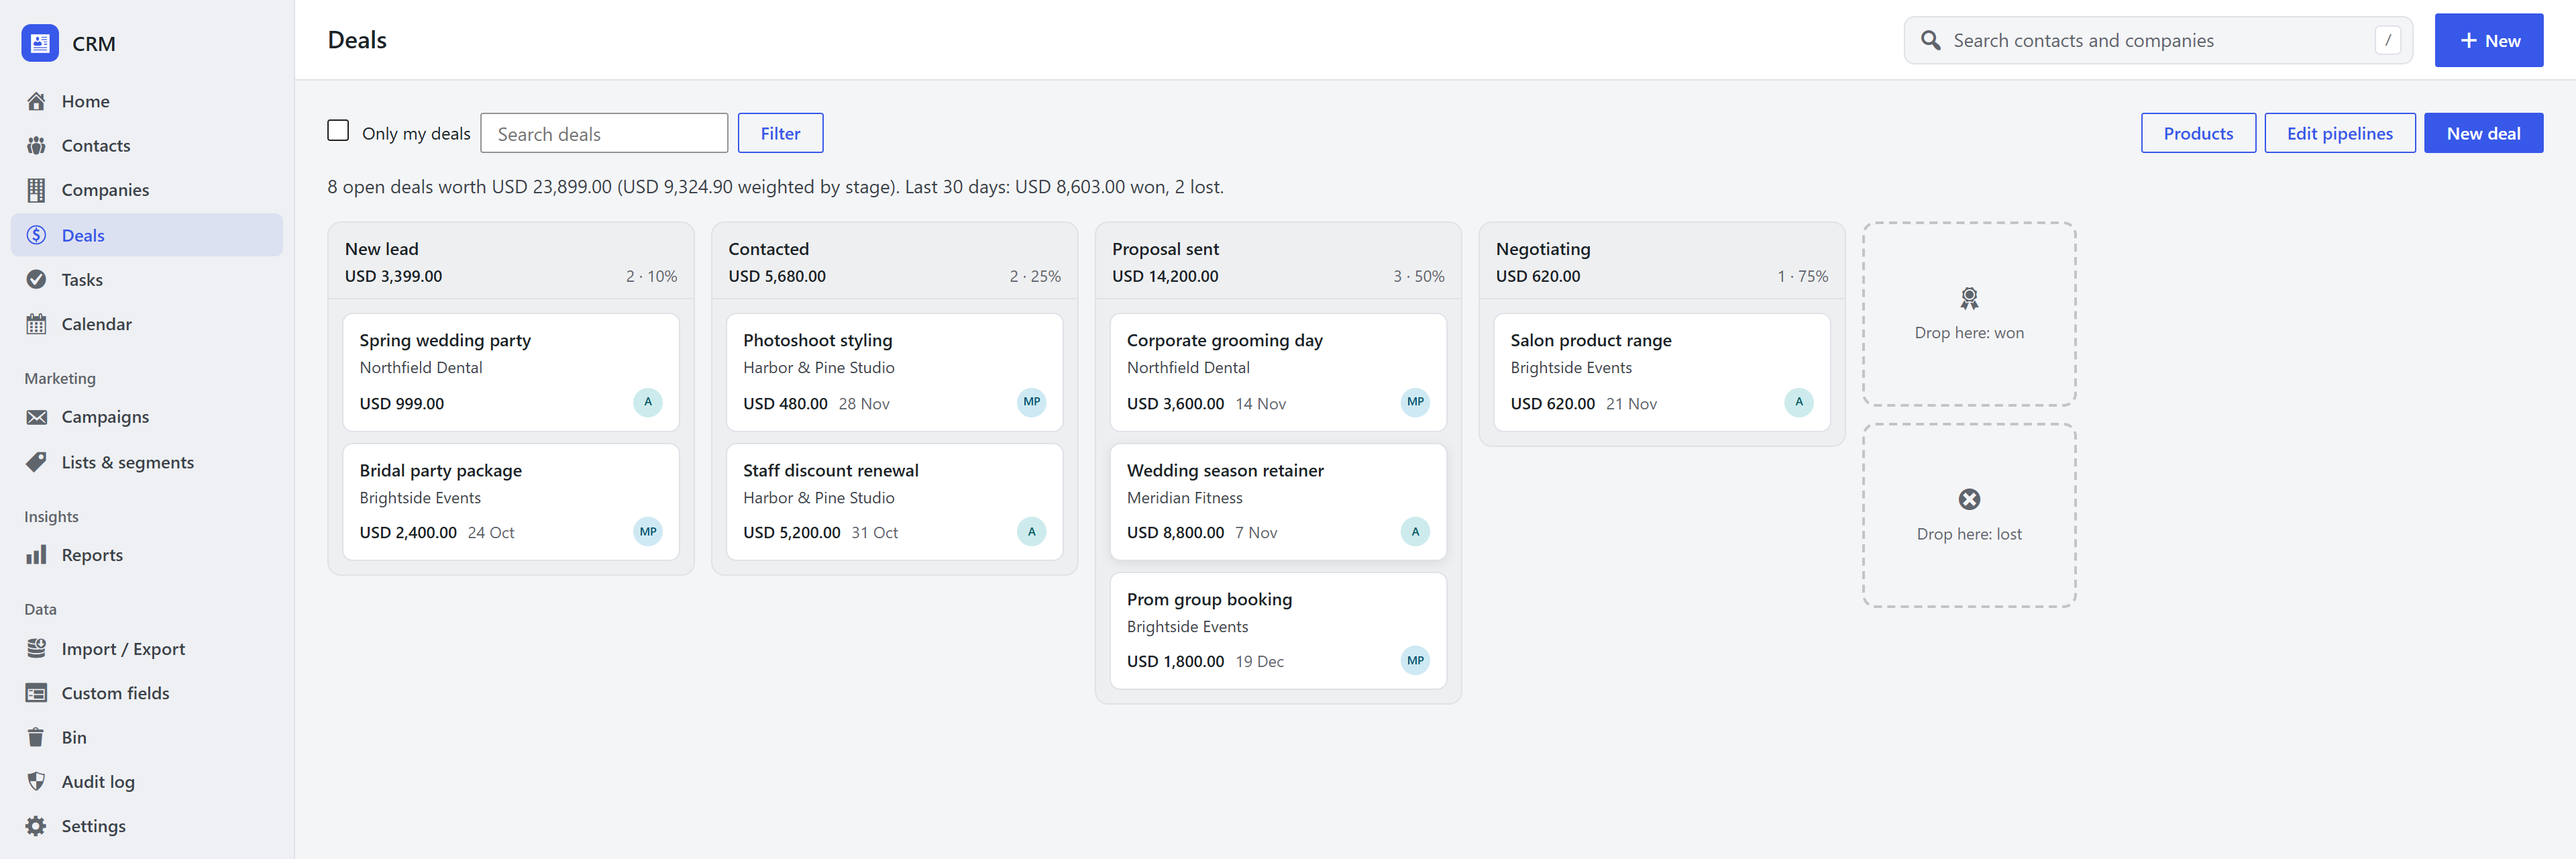Focus the Search contacts and companies field

point(2157,40)
